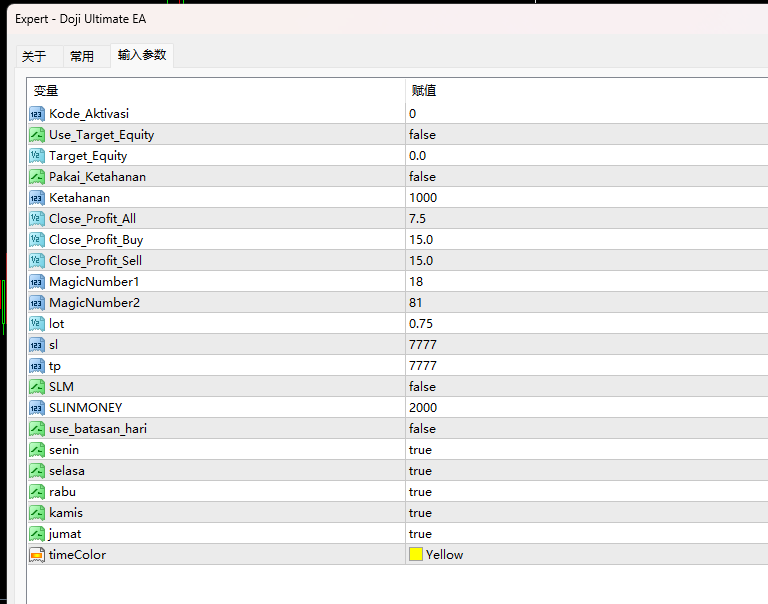Switch to the 关于 tab
This screenshot has width=768, height=604.
[35, 56]
